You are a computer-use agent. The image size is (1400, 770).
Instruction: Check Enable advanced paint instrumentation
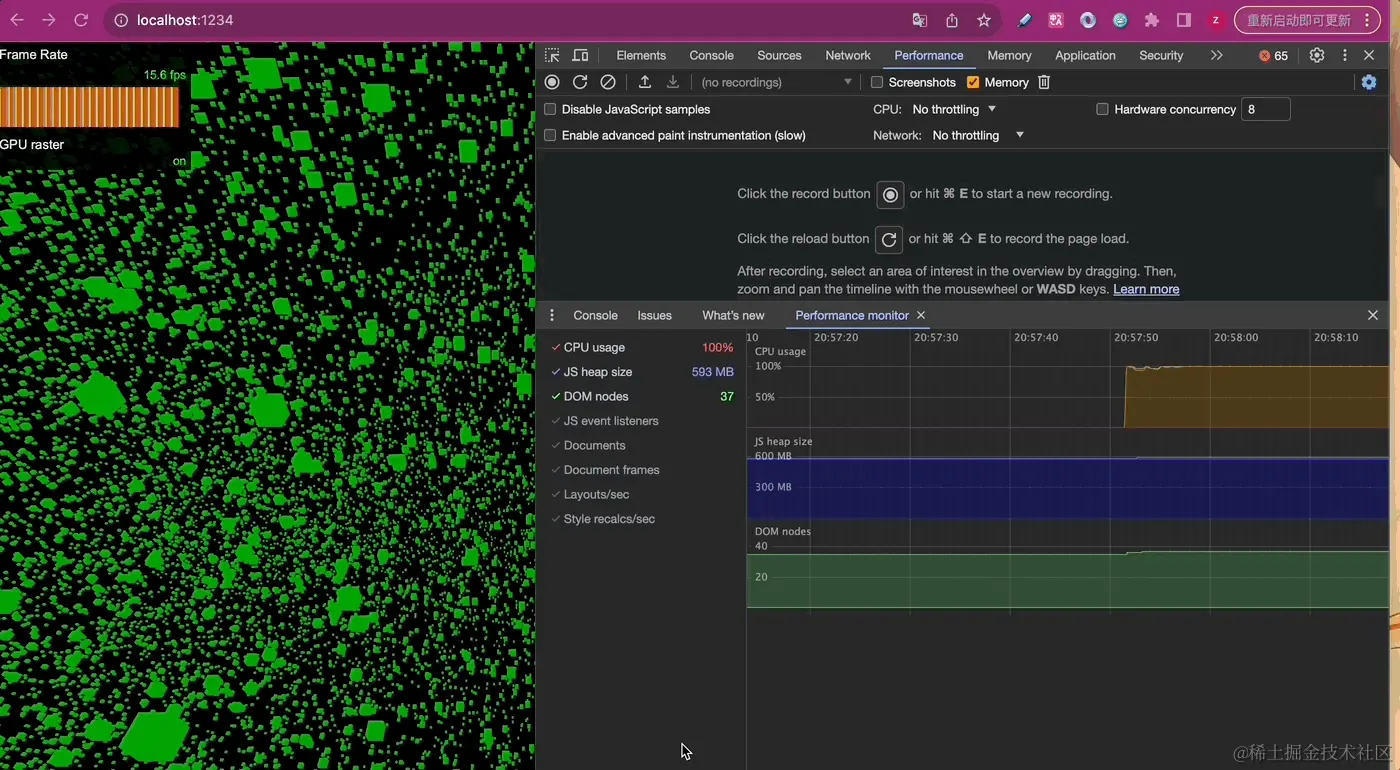550,135
